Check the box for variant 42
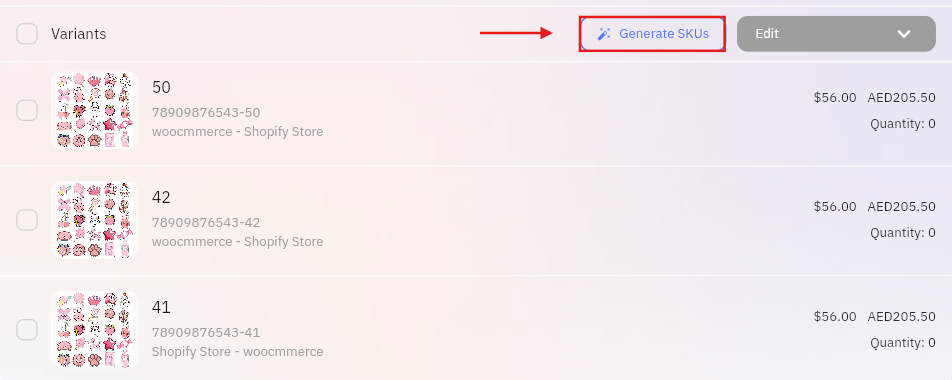The height and width of the screenshot is (380, 952). click(x=27, y=220)
